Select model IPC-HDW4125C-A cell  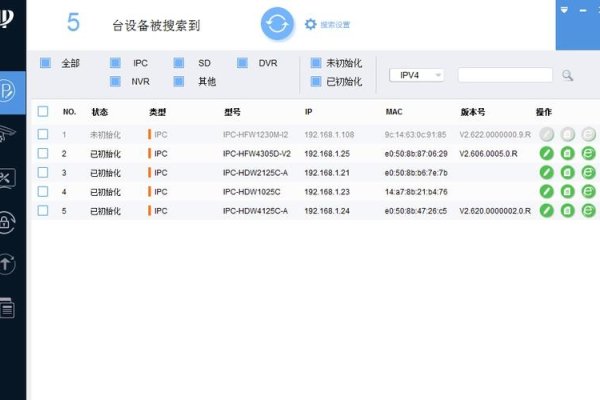click(255, 211)
